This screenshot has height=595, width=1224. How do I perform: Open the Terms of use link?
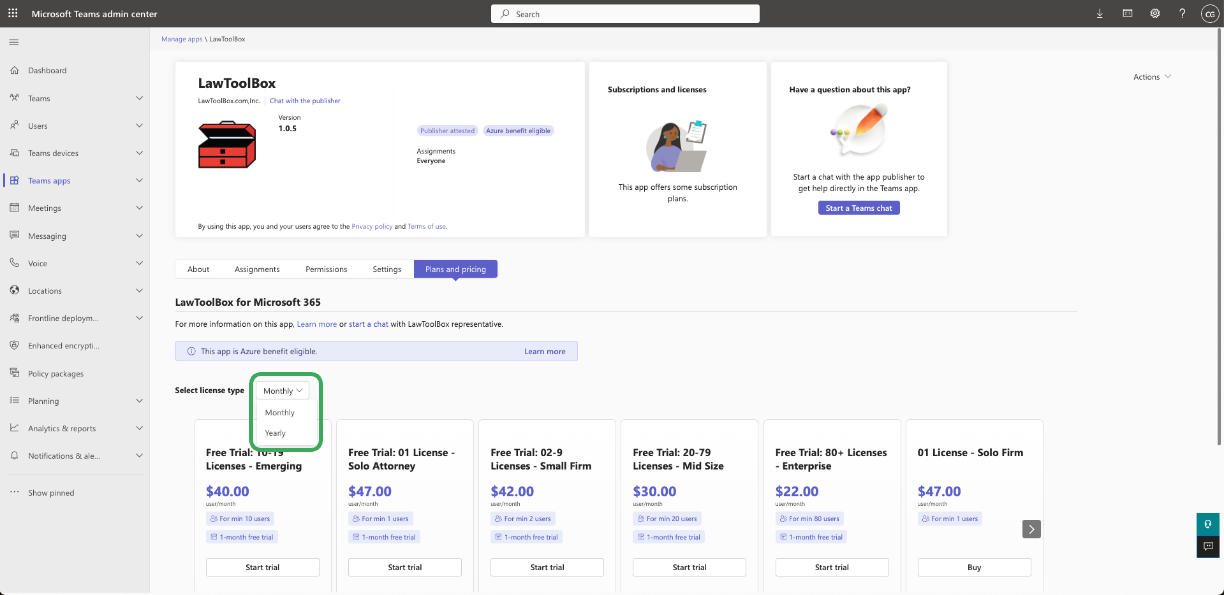click(x=427, y=227)
